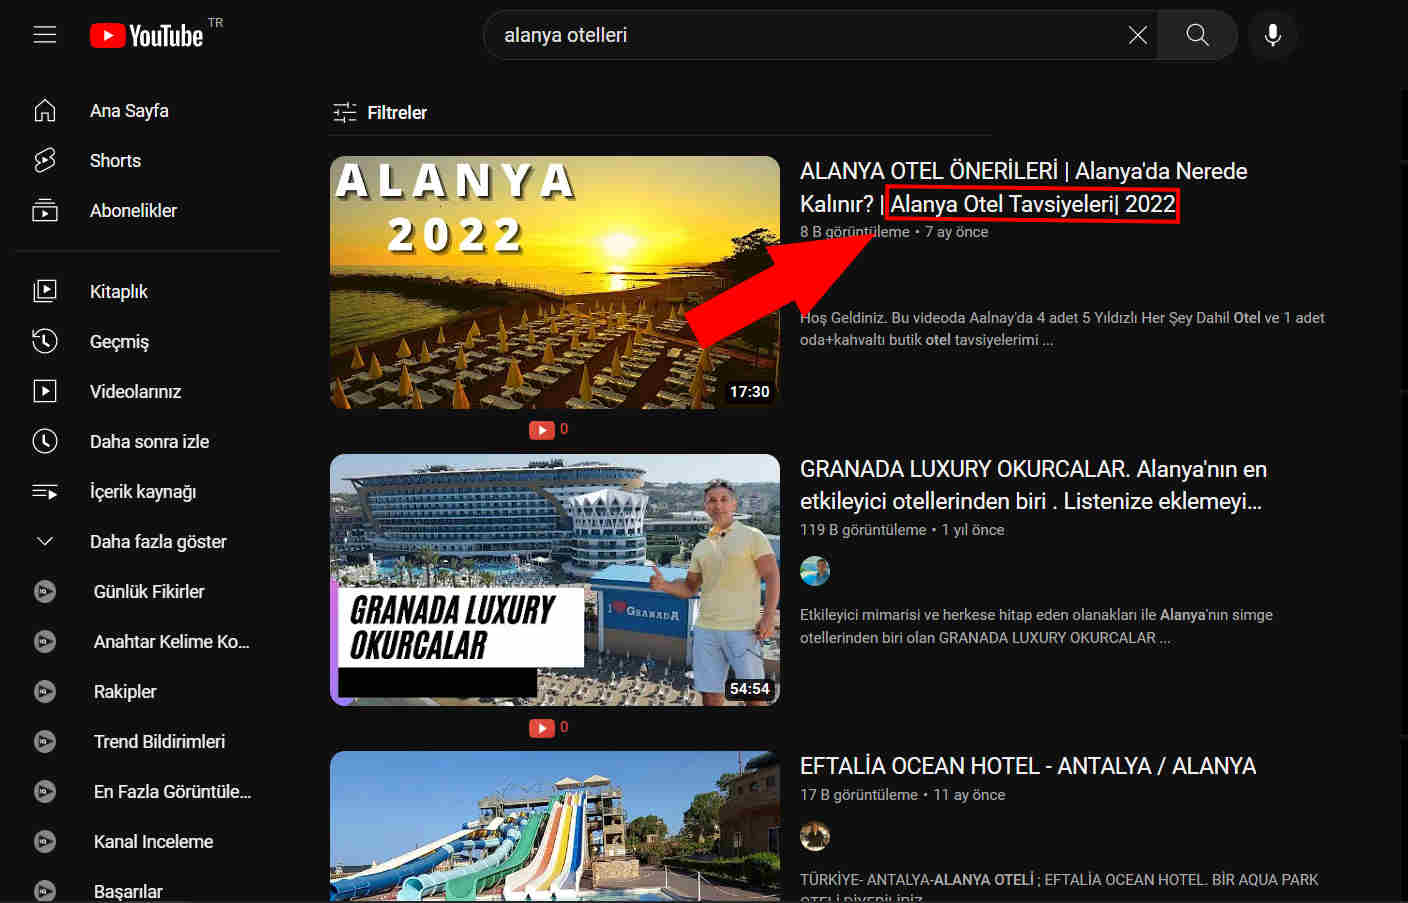Open Anahtar Kelime Ko... icon

coord(45,641)
